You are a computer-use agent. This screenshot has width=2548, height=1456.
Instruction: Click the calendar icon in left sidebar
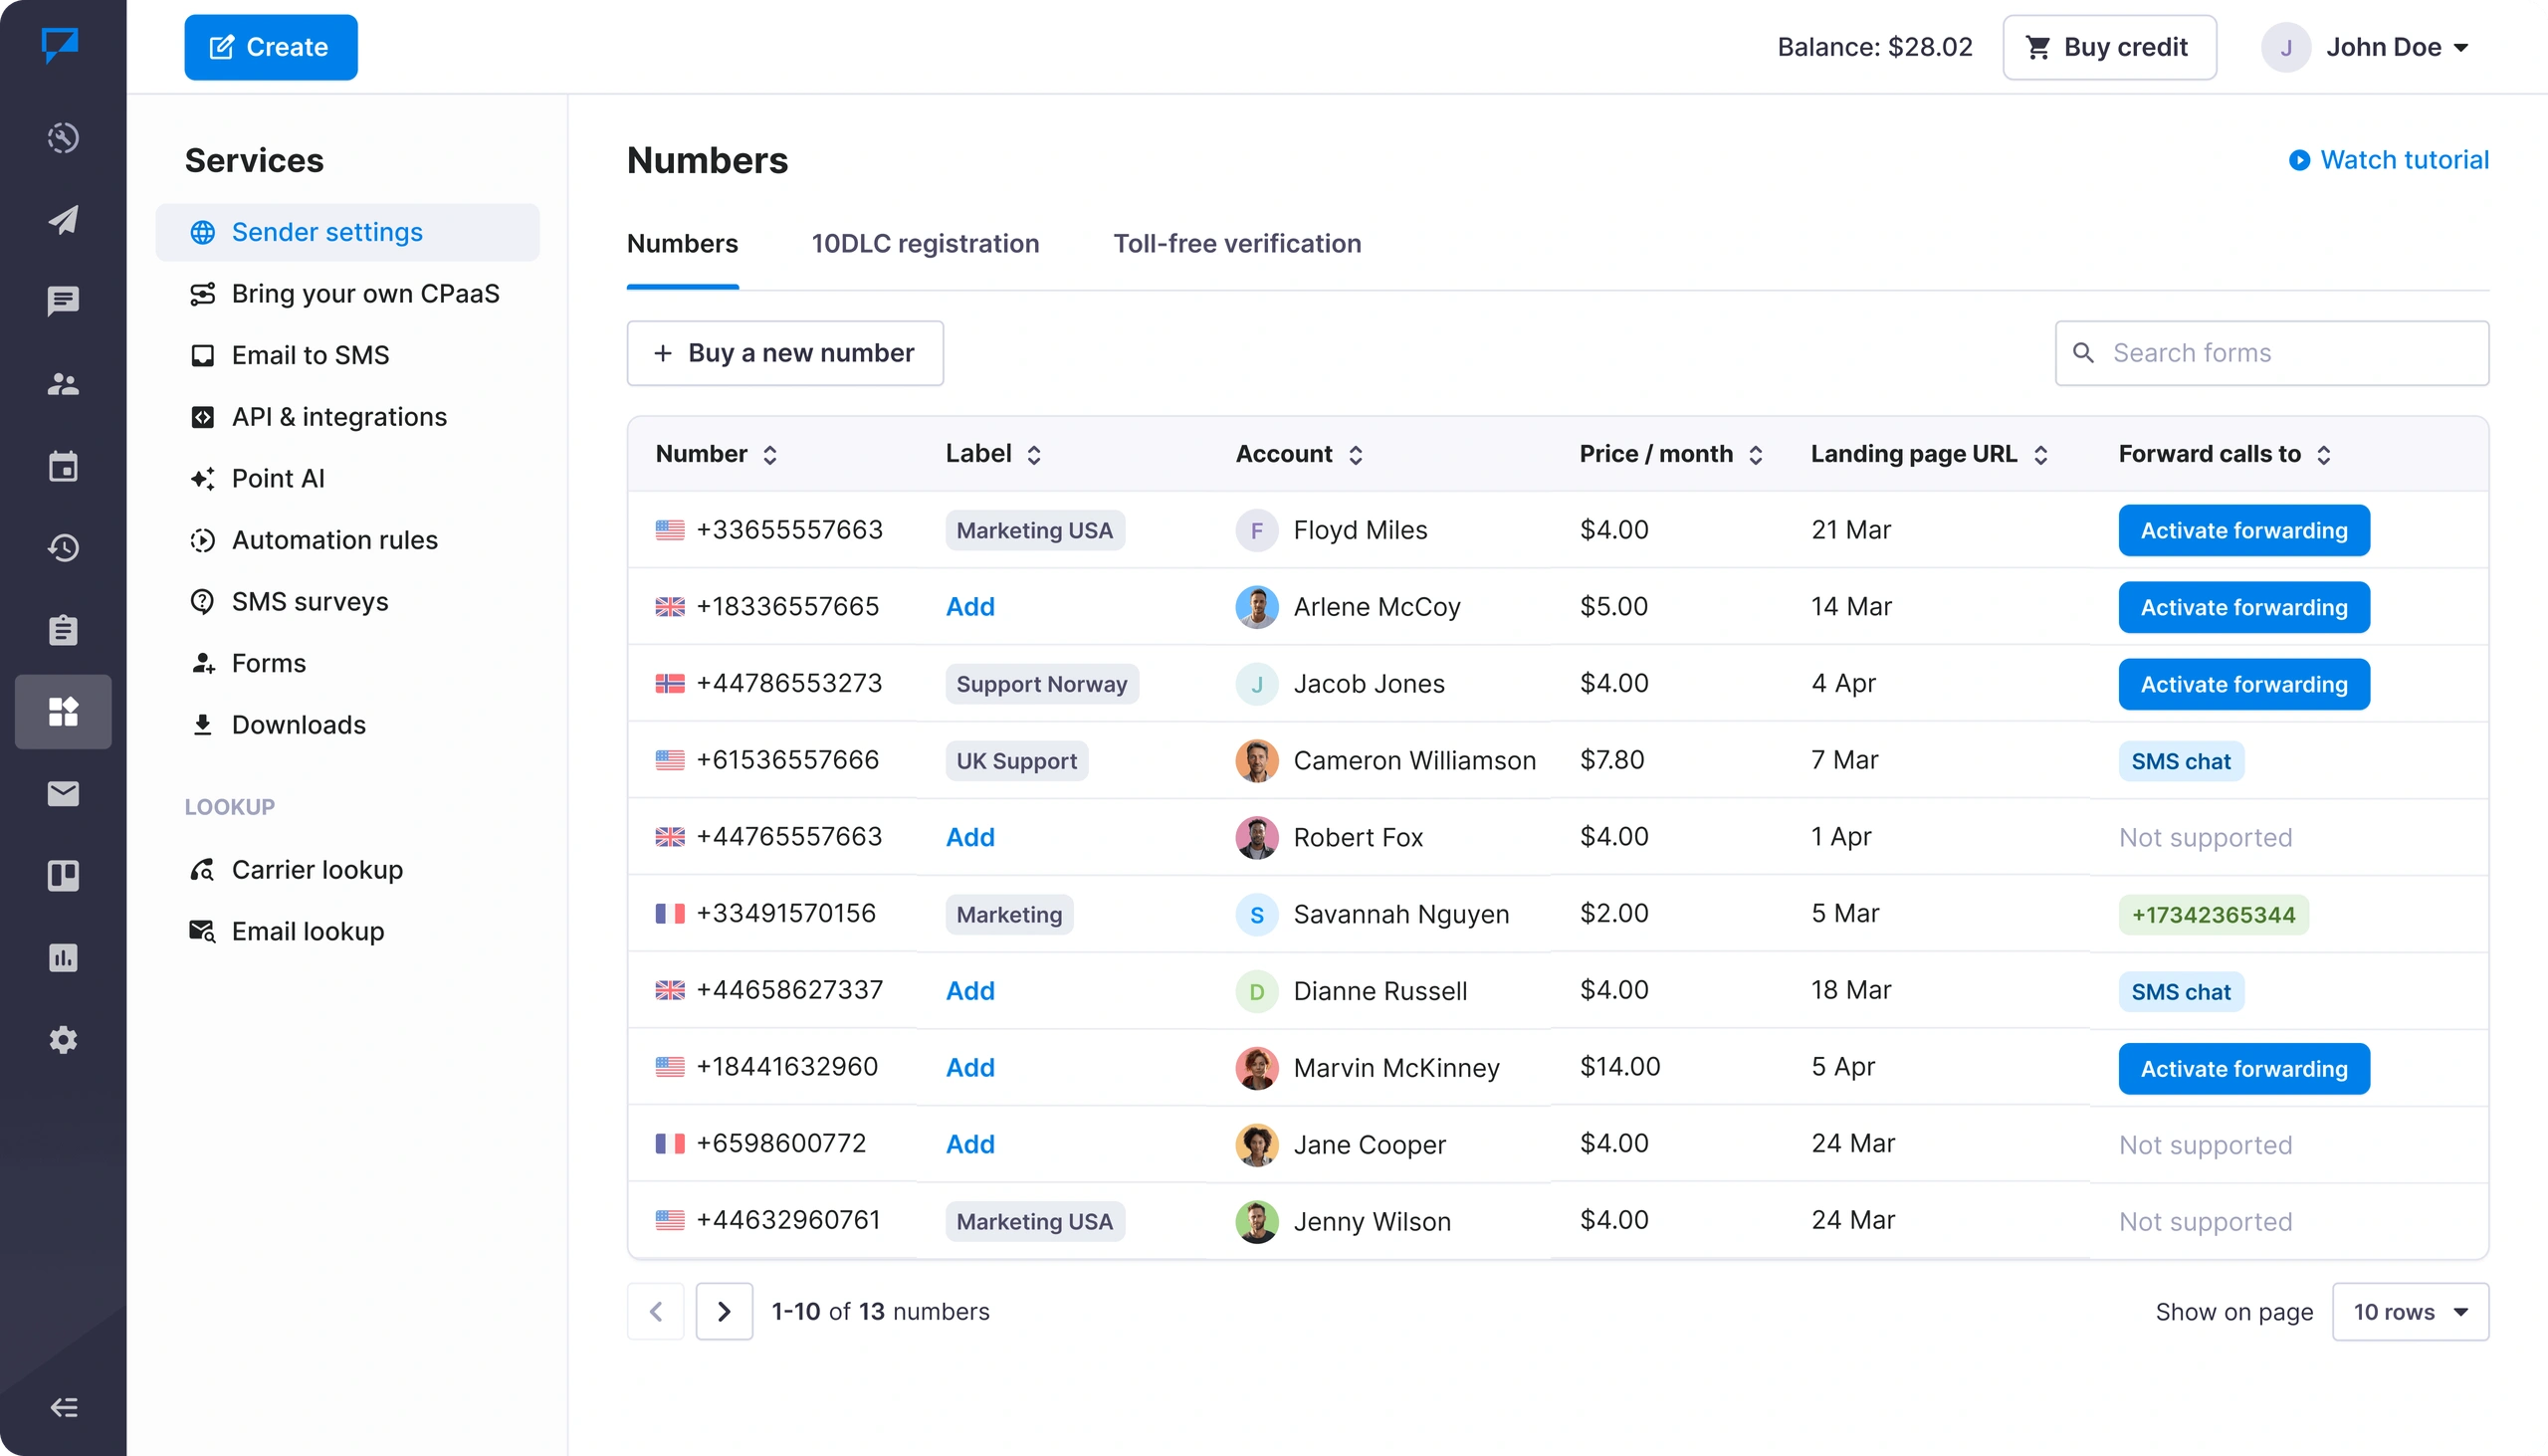coord(63,466)
